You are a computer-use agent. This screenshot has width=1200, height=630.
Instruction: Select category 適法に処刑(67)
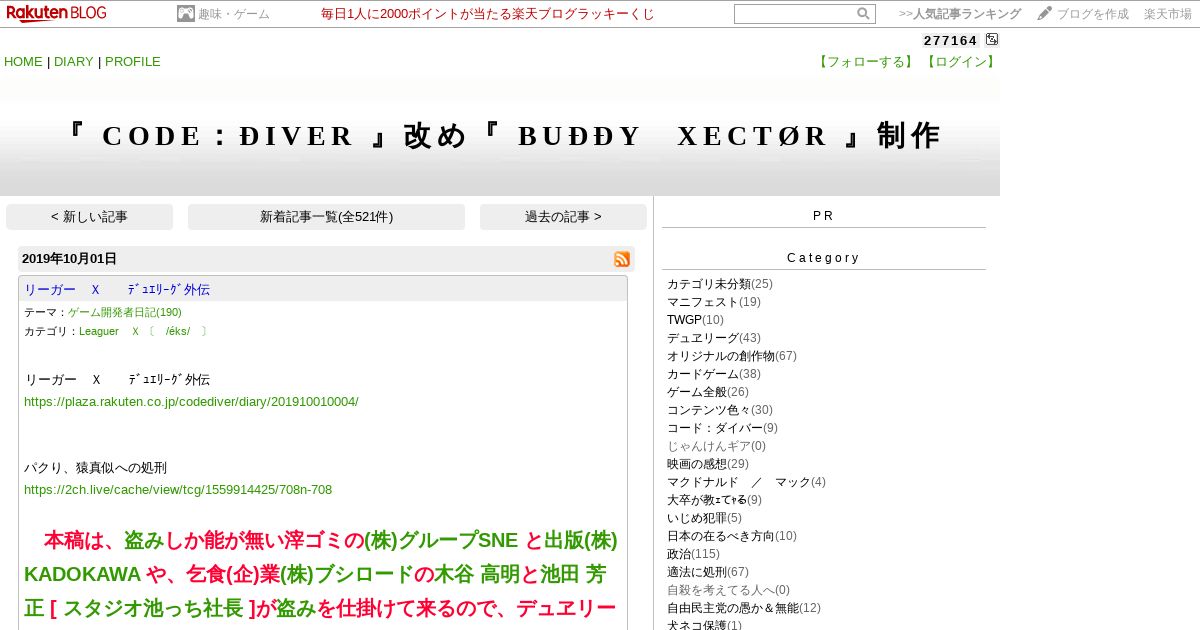pyautogui.click(x=707, y=572)
